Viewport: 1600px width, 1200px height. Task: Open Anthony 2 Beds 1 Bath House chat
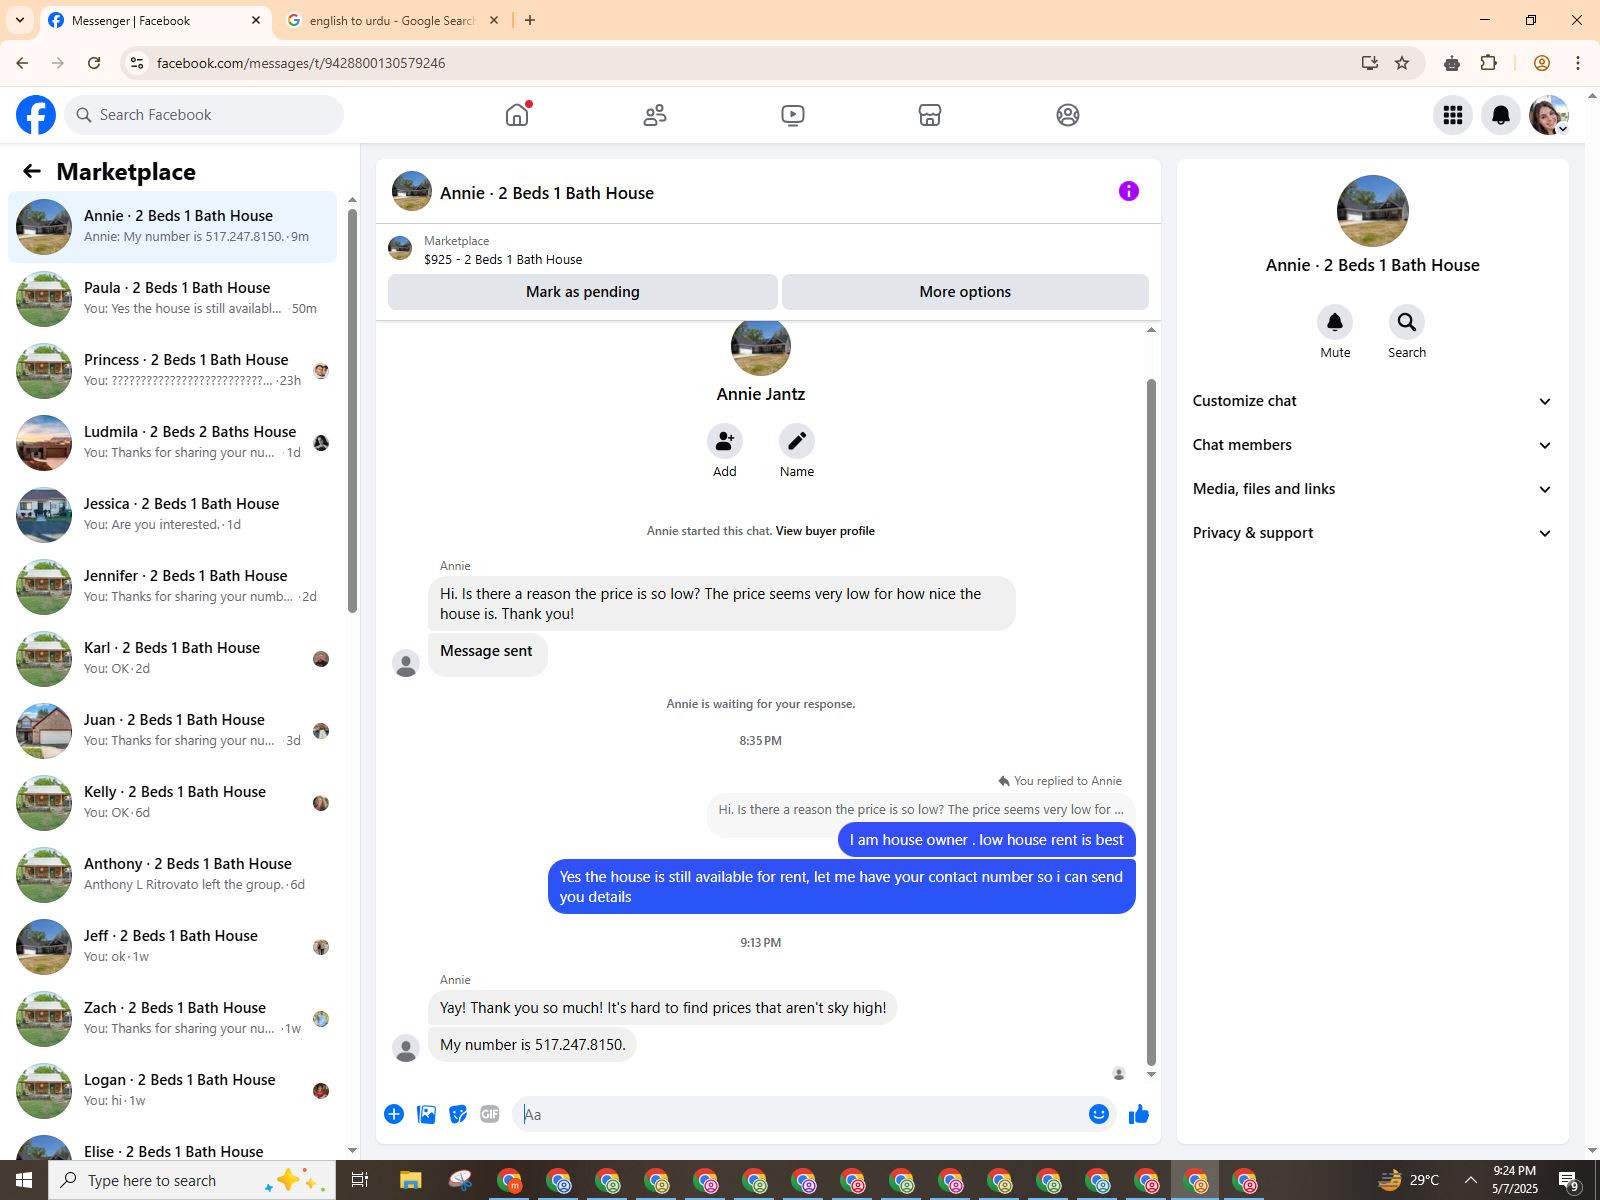click(x=172, y=875)
